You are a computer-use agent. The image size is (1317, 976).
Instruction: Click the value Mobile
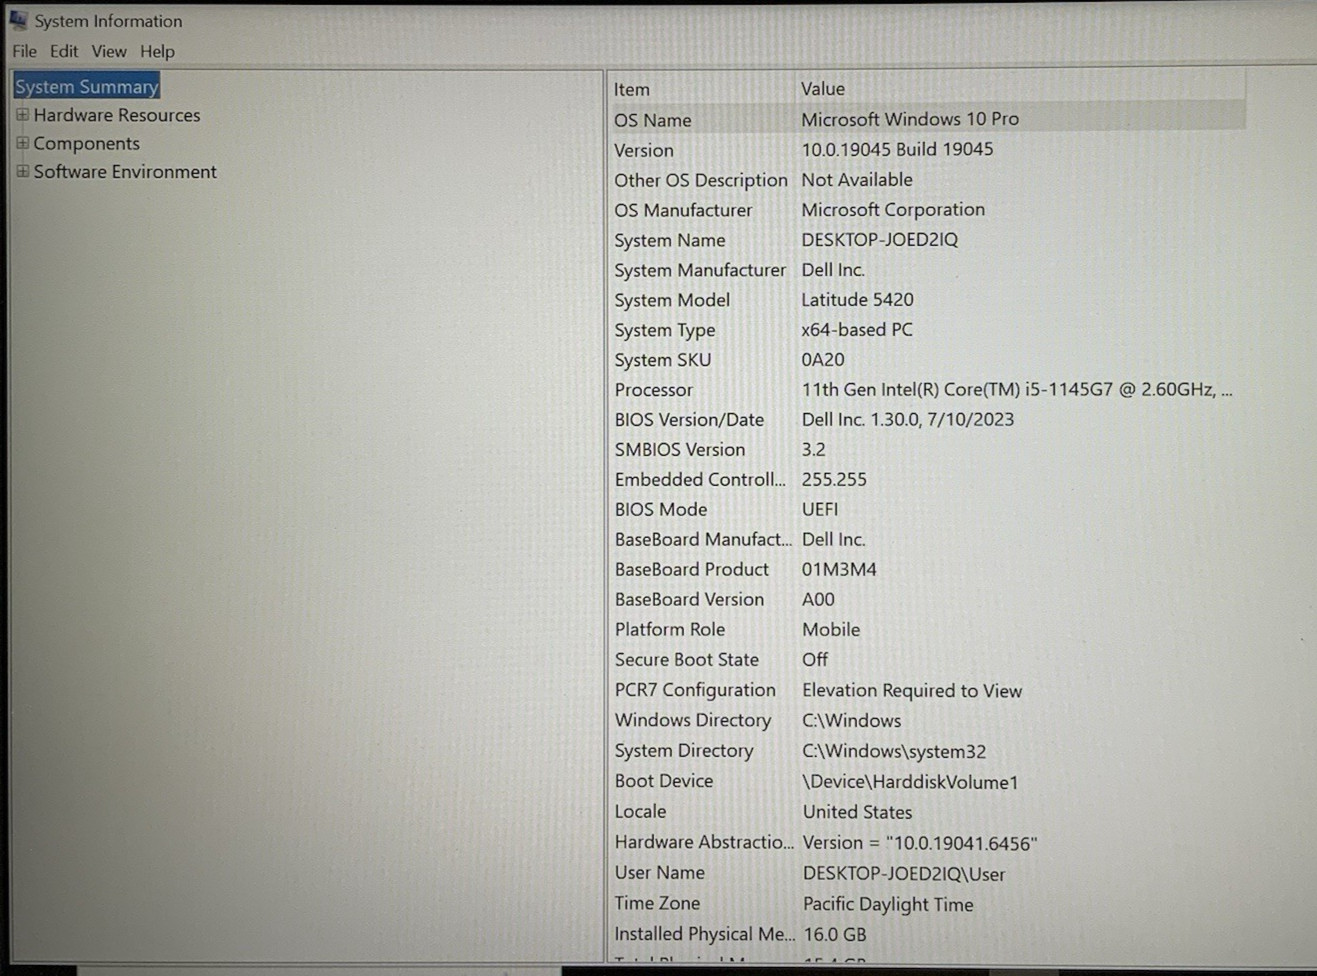831,629
